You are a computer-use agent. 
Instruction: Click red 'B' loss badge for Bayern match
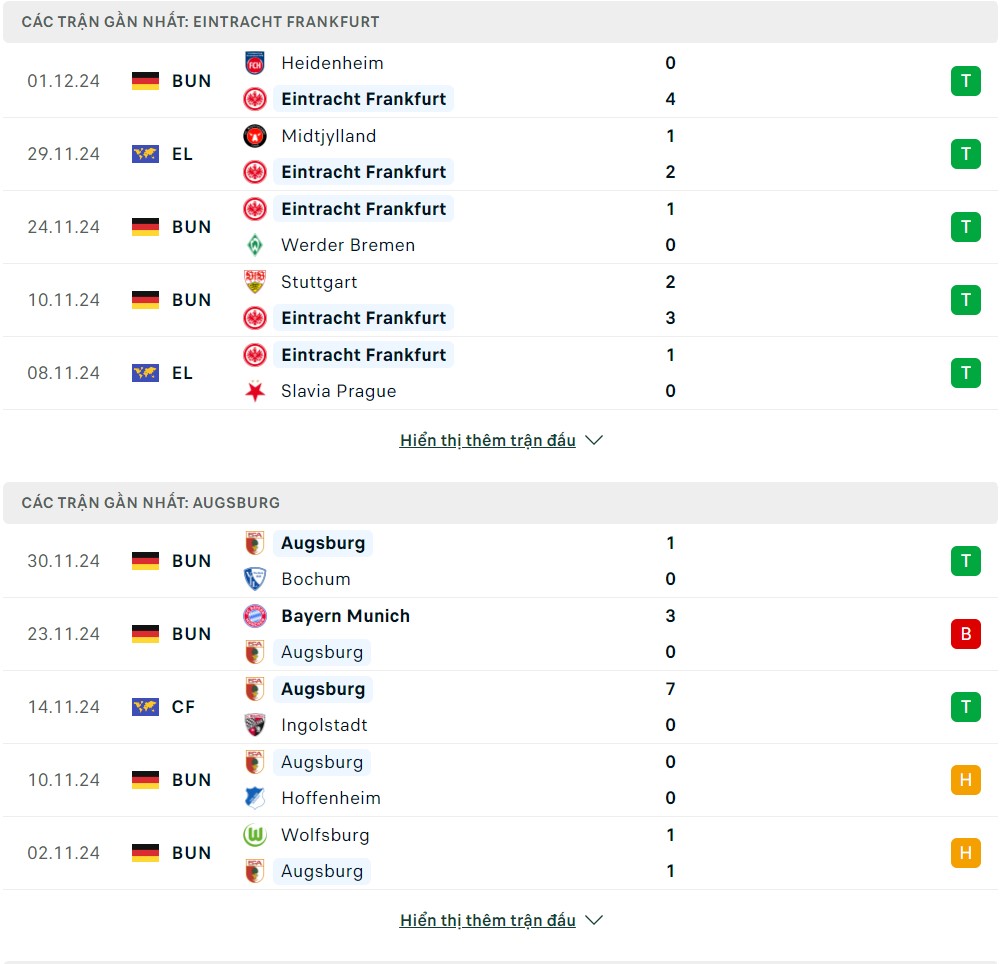coord(965,634)
